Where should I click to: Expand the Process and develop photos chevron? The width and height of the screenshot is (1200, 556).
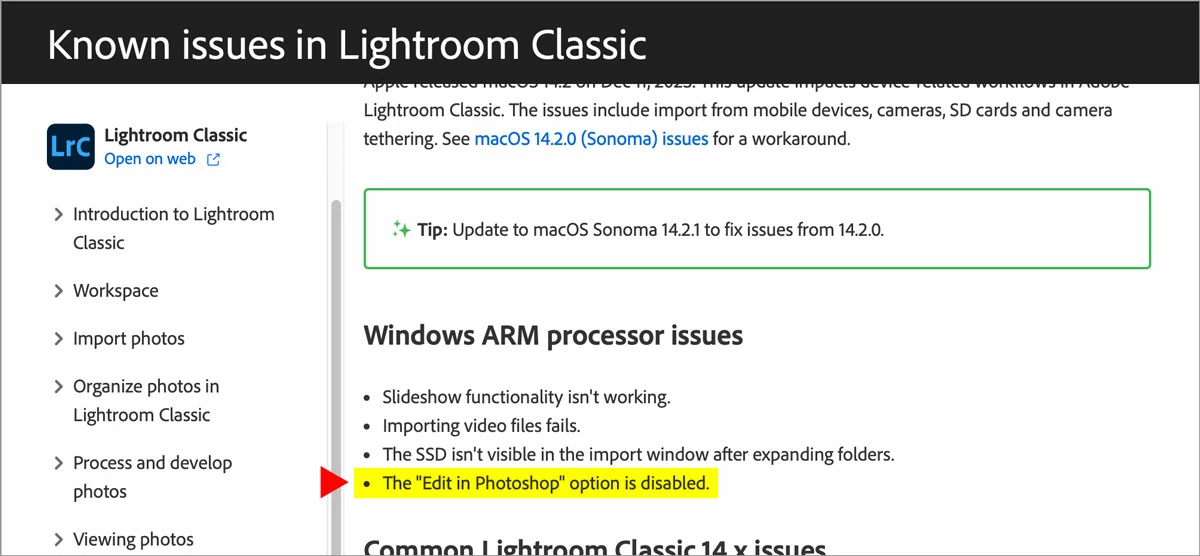(58, 463)
